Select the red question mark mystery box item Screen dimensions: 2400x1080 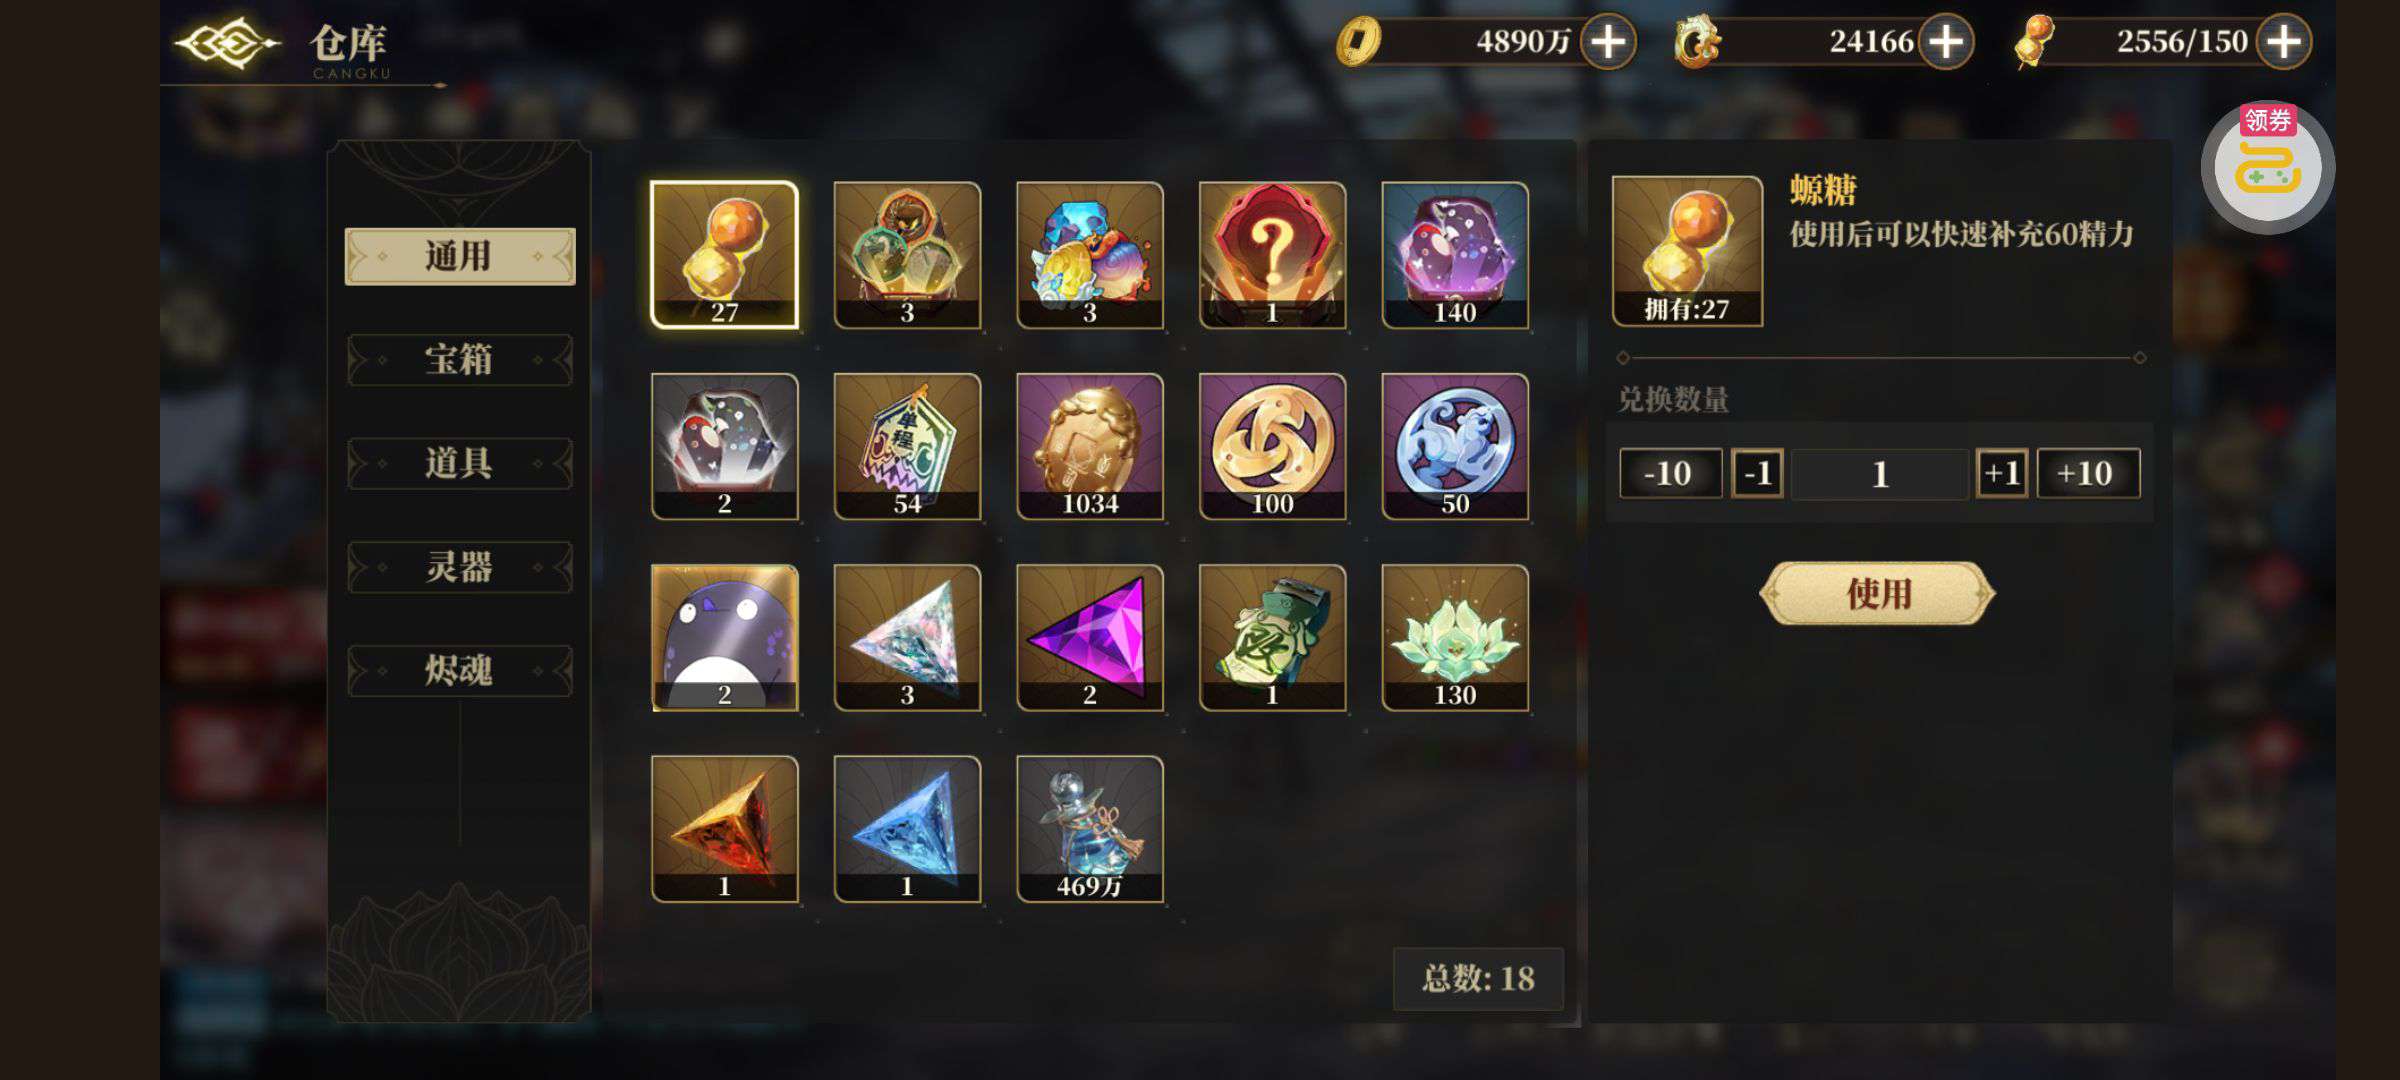coord(1272,255)
